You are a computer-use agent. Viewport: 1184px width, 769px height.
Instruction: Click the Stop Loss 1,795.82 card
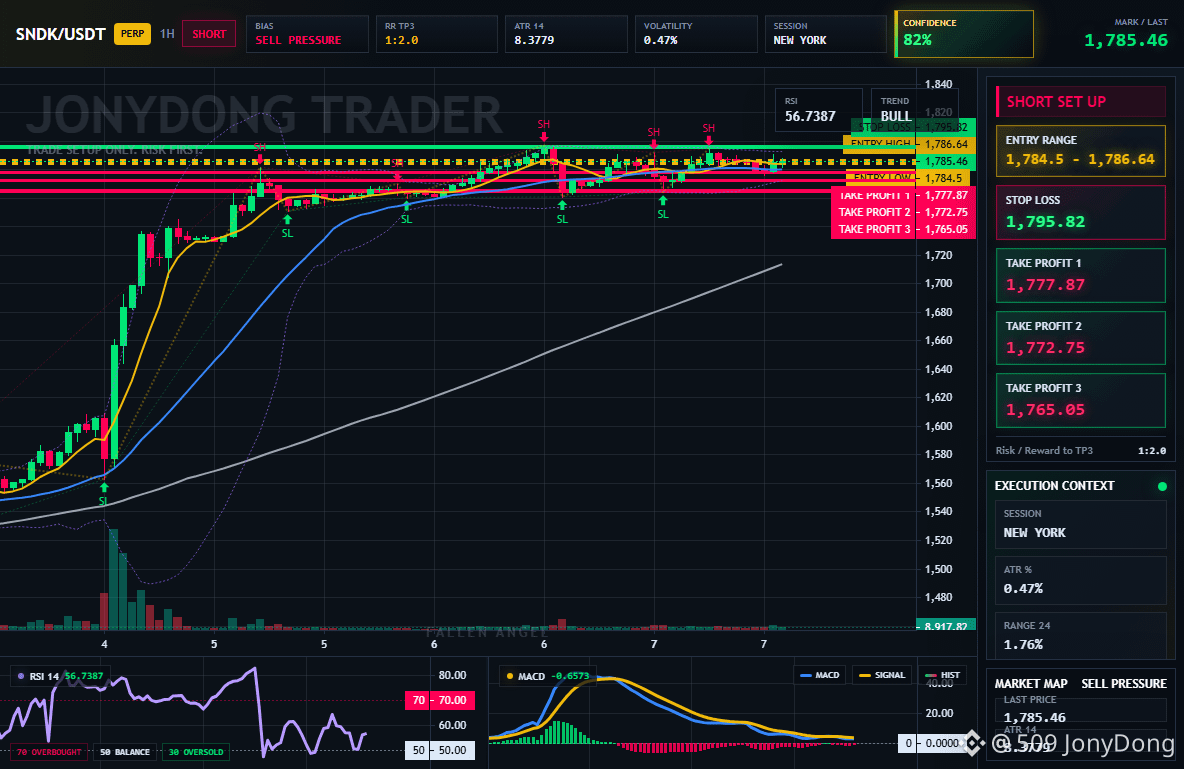tap(1081, 212)
